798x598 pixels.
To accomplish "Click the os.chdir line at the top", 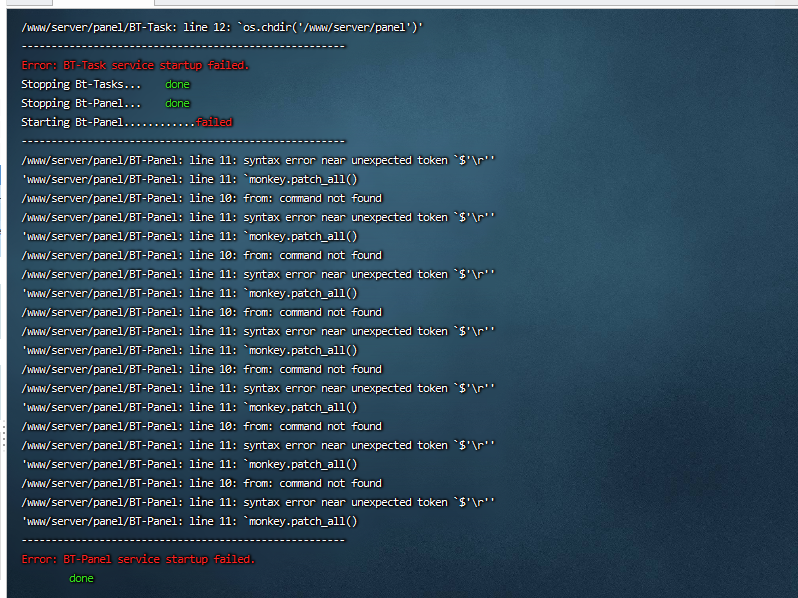I will (222, 27).
